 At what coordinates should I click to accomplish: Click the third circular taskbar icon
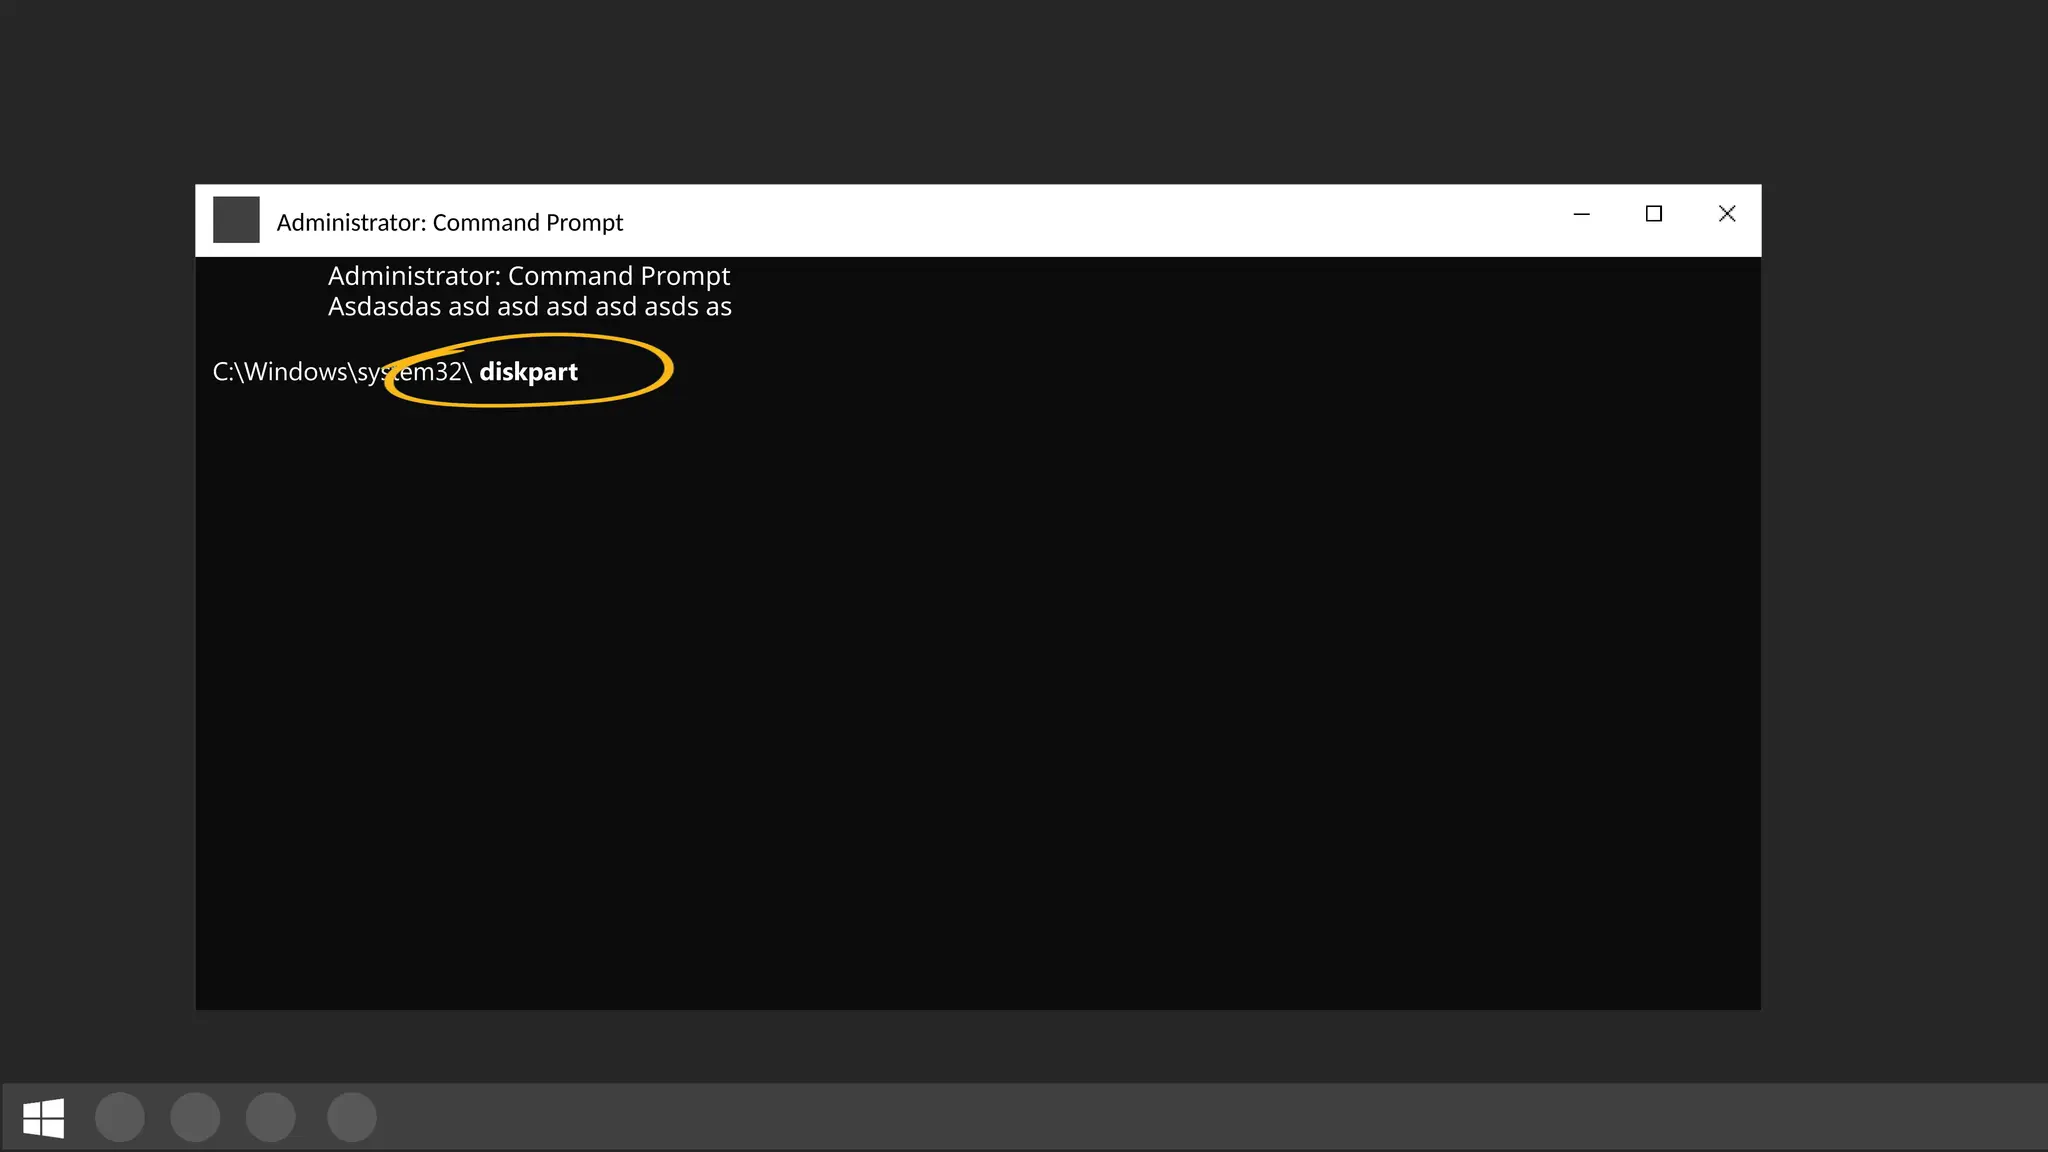[271, 1117]
